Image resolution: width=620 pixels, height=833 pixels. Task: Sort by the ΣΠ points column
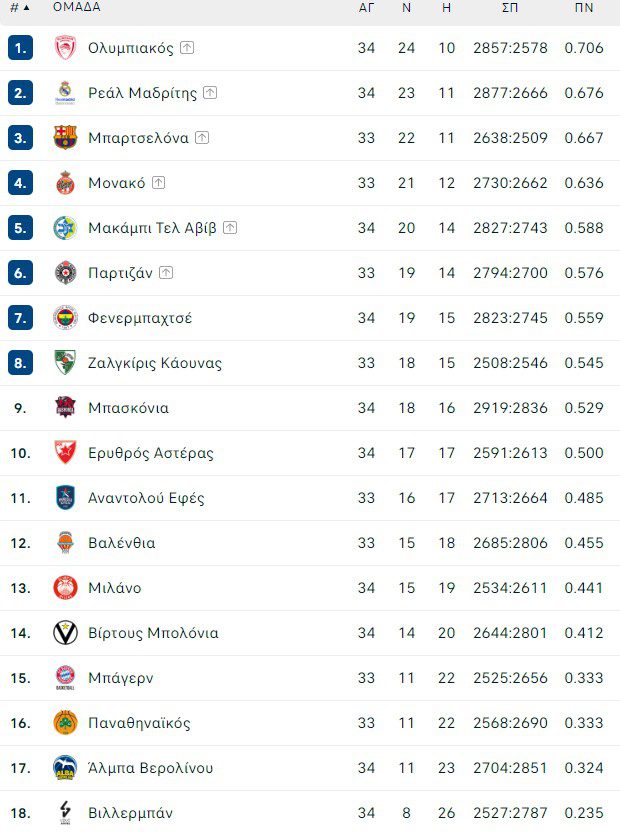(510, 7)
